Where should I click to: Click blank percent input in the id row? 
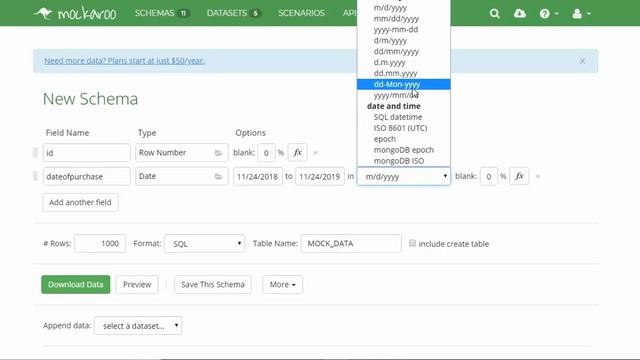pos(266,153)
